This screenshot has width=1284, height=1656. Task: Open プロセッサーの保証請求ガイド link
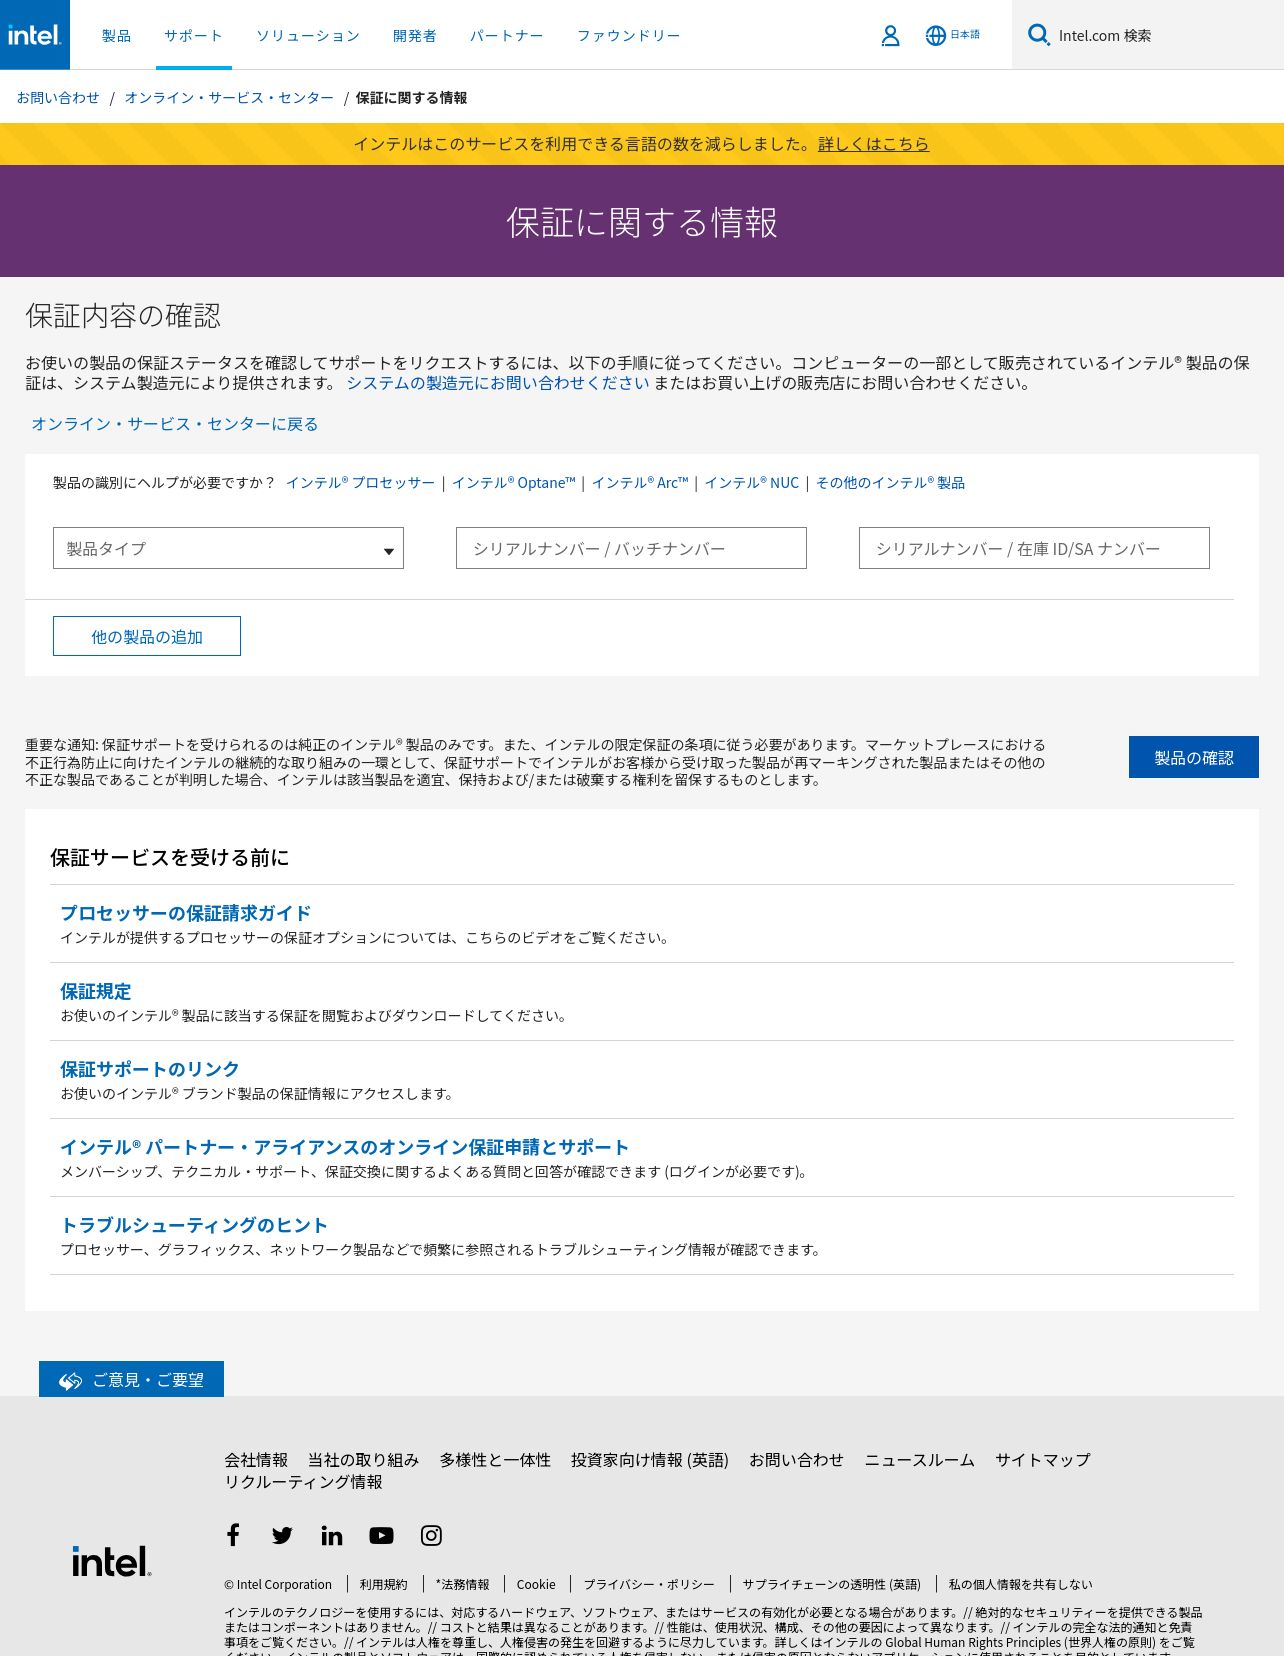tap(186, 913)
